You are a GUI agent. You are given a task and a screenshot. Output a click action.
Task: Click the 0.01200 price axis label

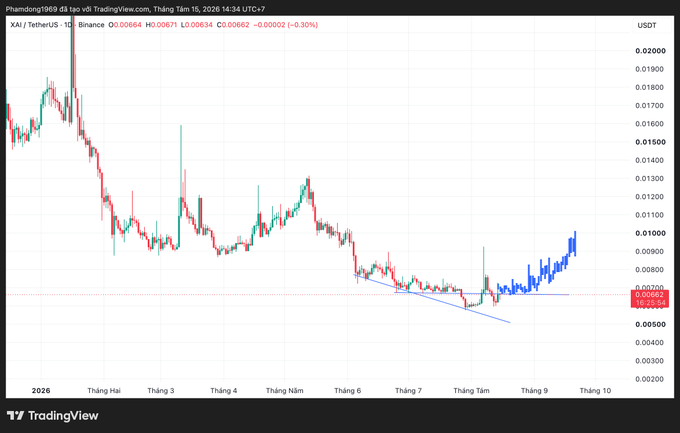click(650, 197)
